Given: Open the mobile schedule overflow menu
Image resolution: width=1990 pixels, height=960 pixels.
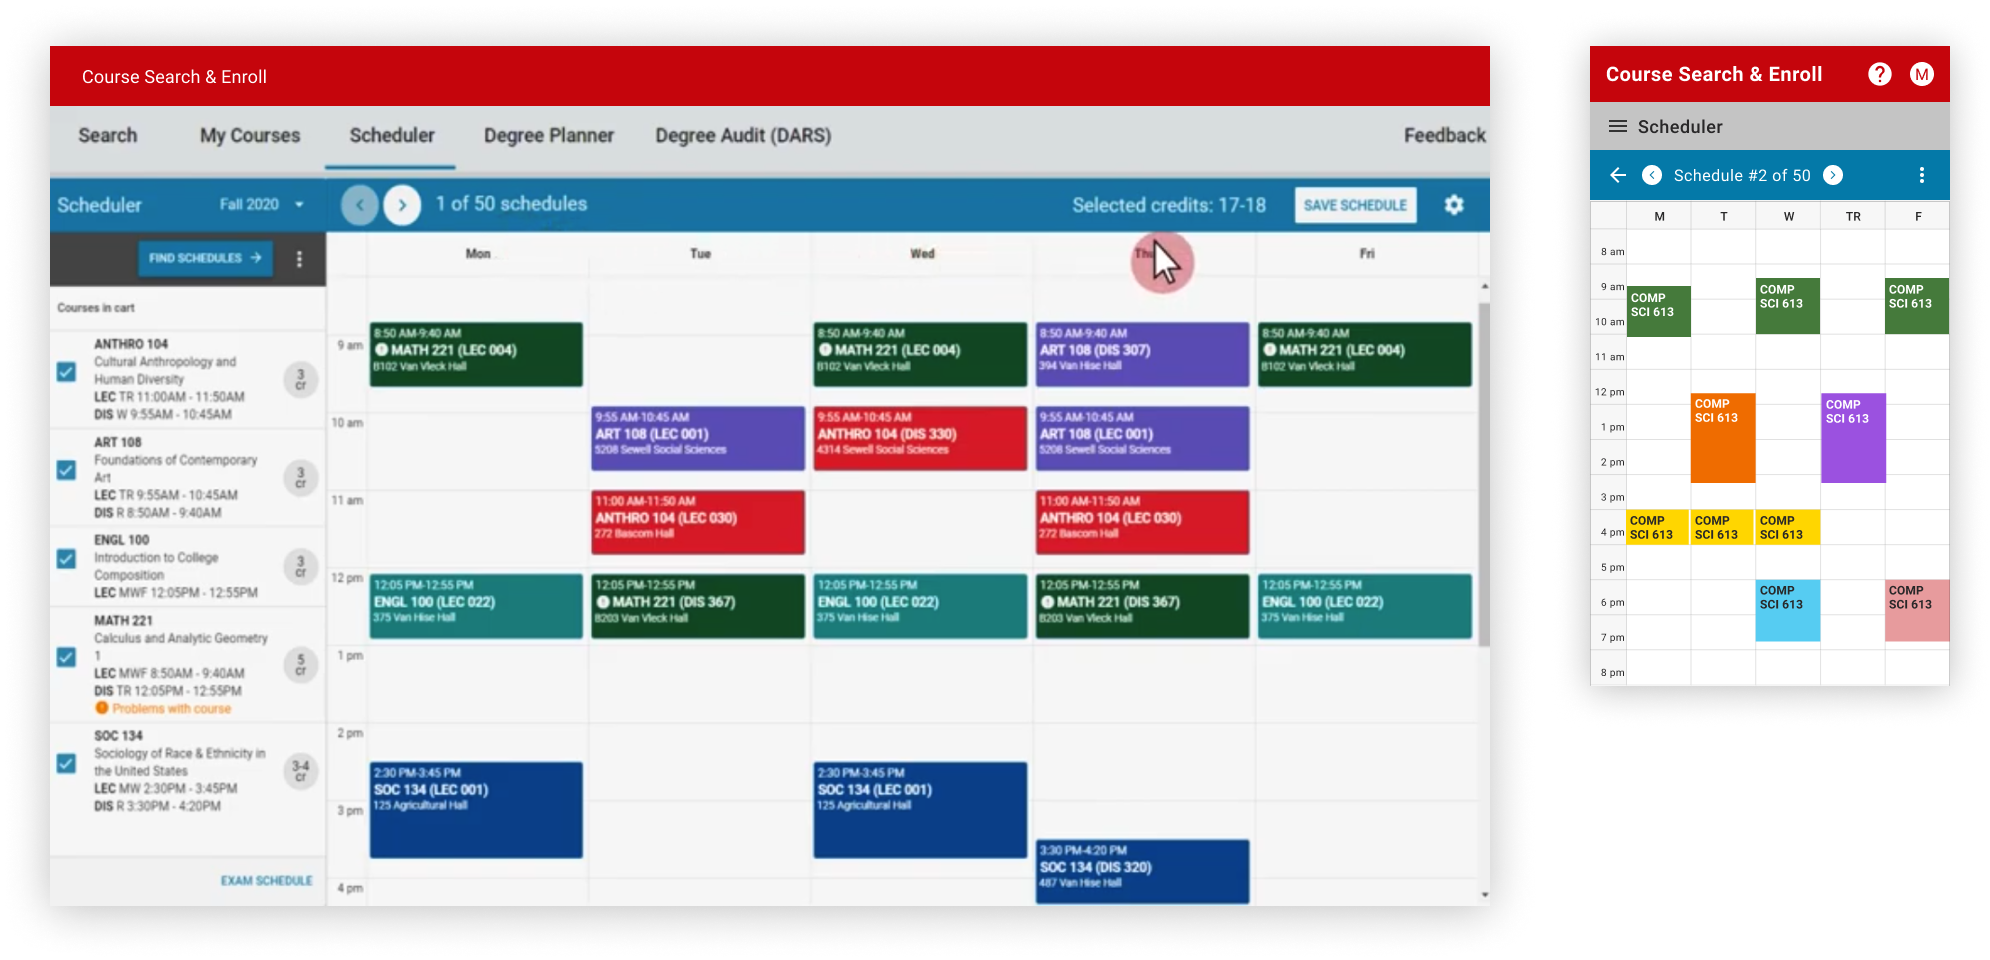Looking at the screenshot, I should click(1921, 176).
